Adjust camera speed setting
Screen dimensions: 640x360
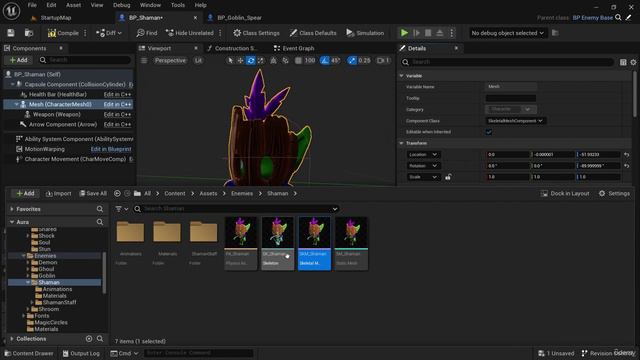(x=383, y=60)
